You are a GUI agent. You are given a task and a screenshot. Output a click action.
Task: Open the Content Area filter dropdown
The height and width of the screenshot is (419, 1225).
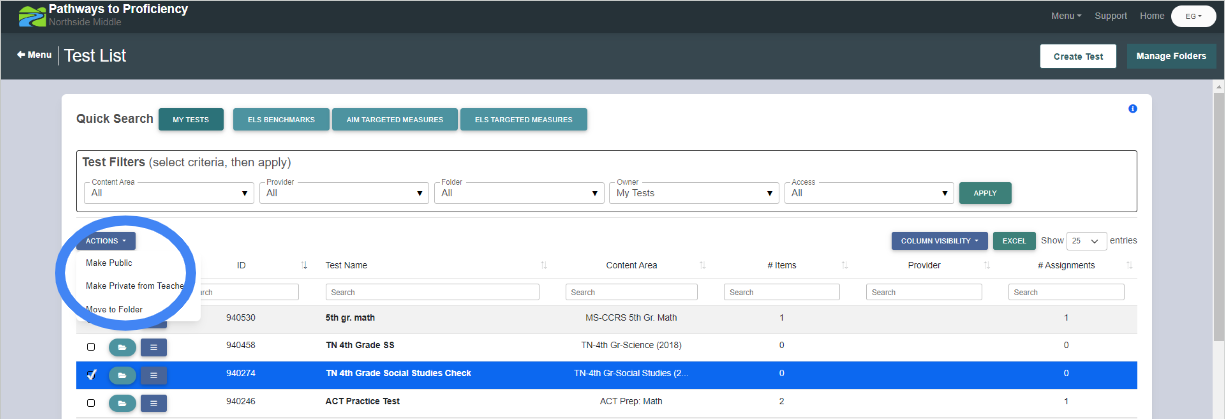click(170, 192)
